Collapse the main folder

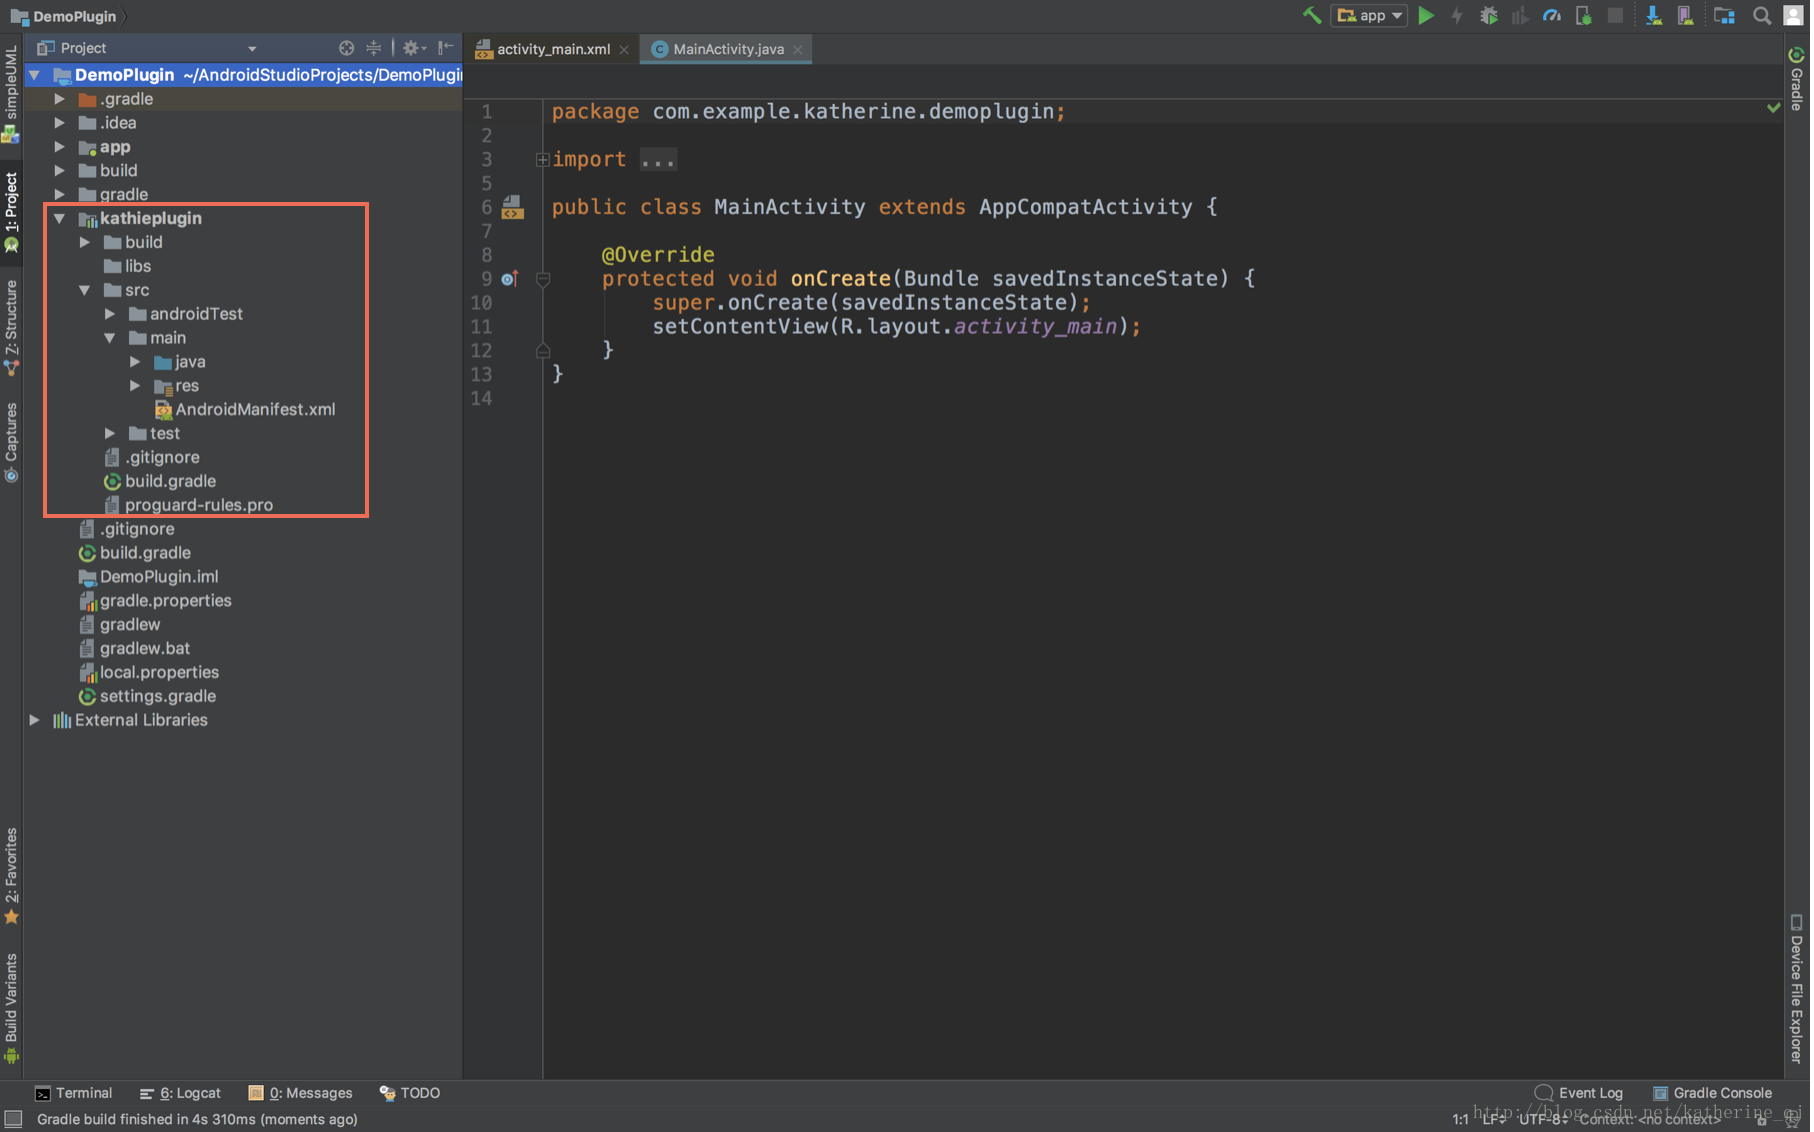tap(110, 338)
